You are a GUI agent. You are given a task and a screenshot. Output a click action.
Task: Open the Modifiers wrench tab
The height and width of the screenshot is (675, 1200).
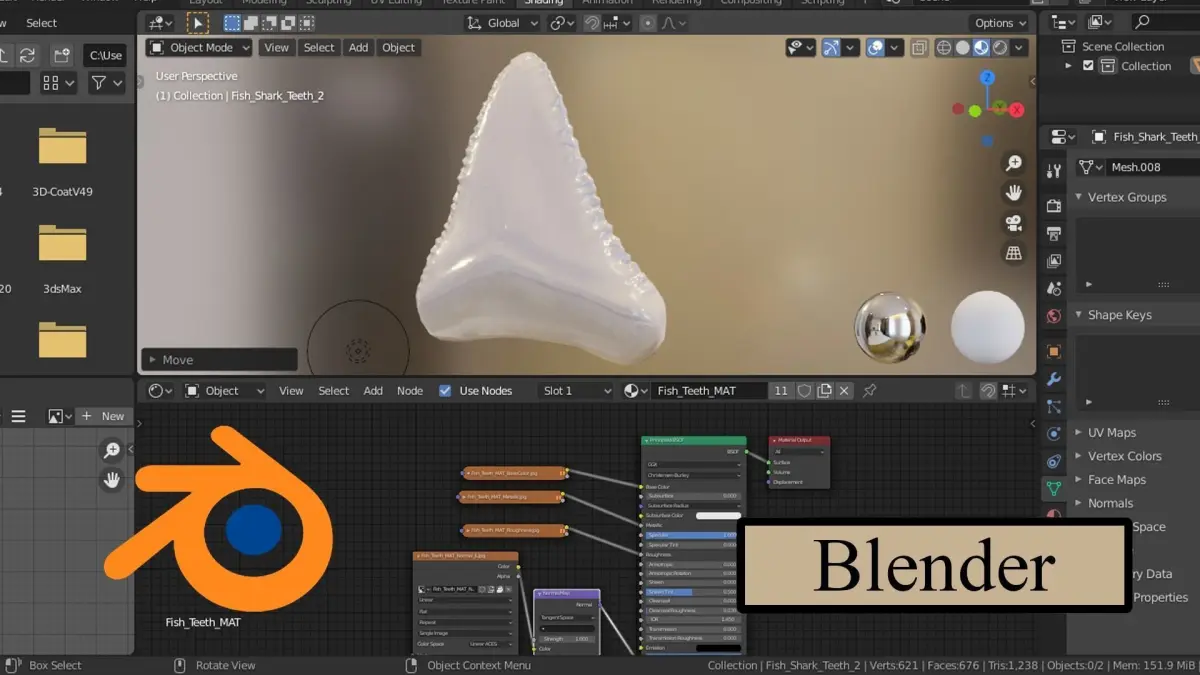[1053, 379]
